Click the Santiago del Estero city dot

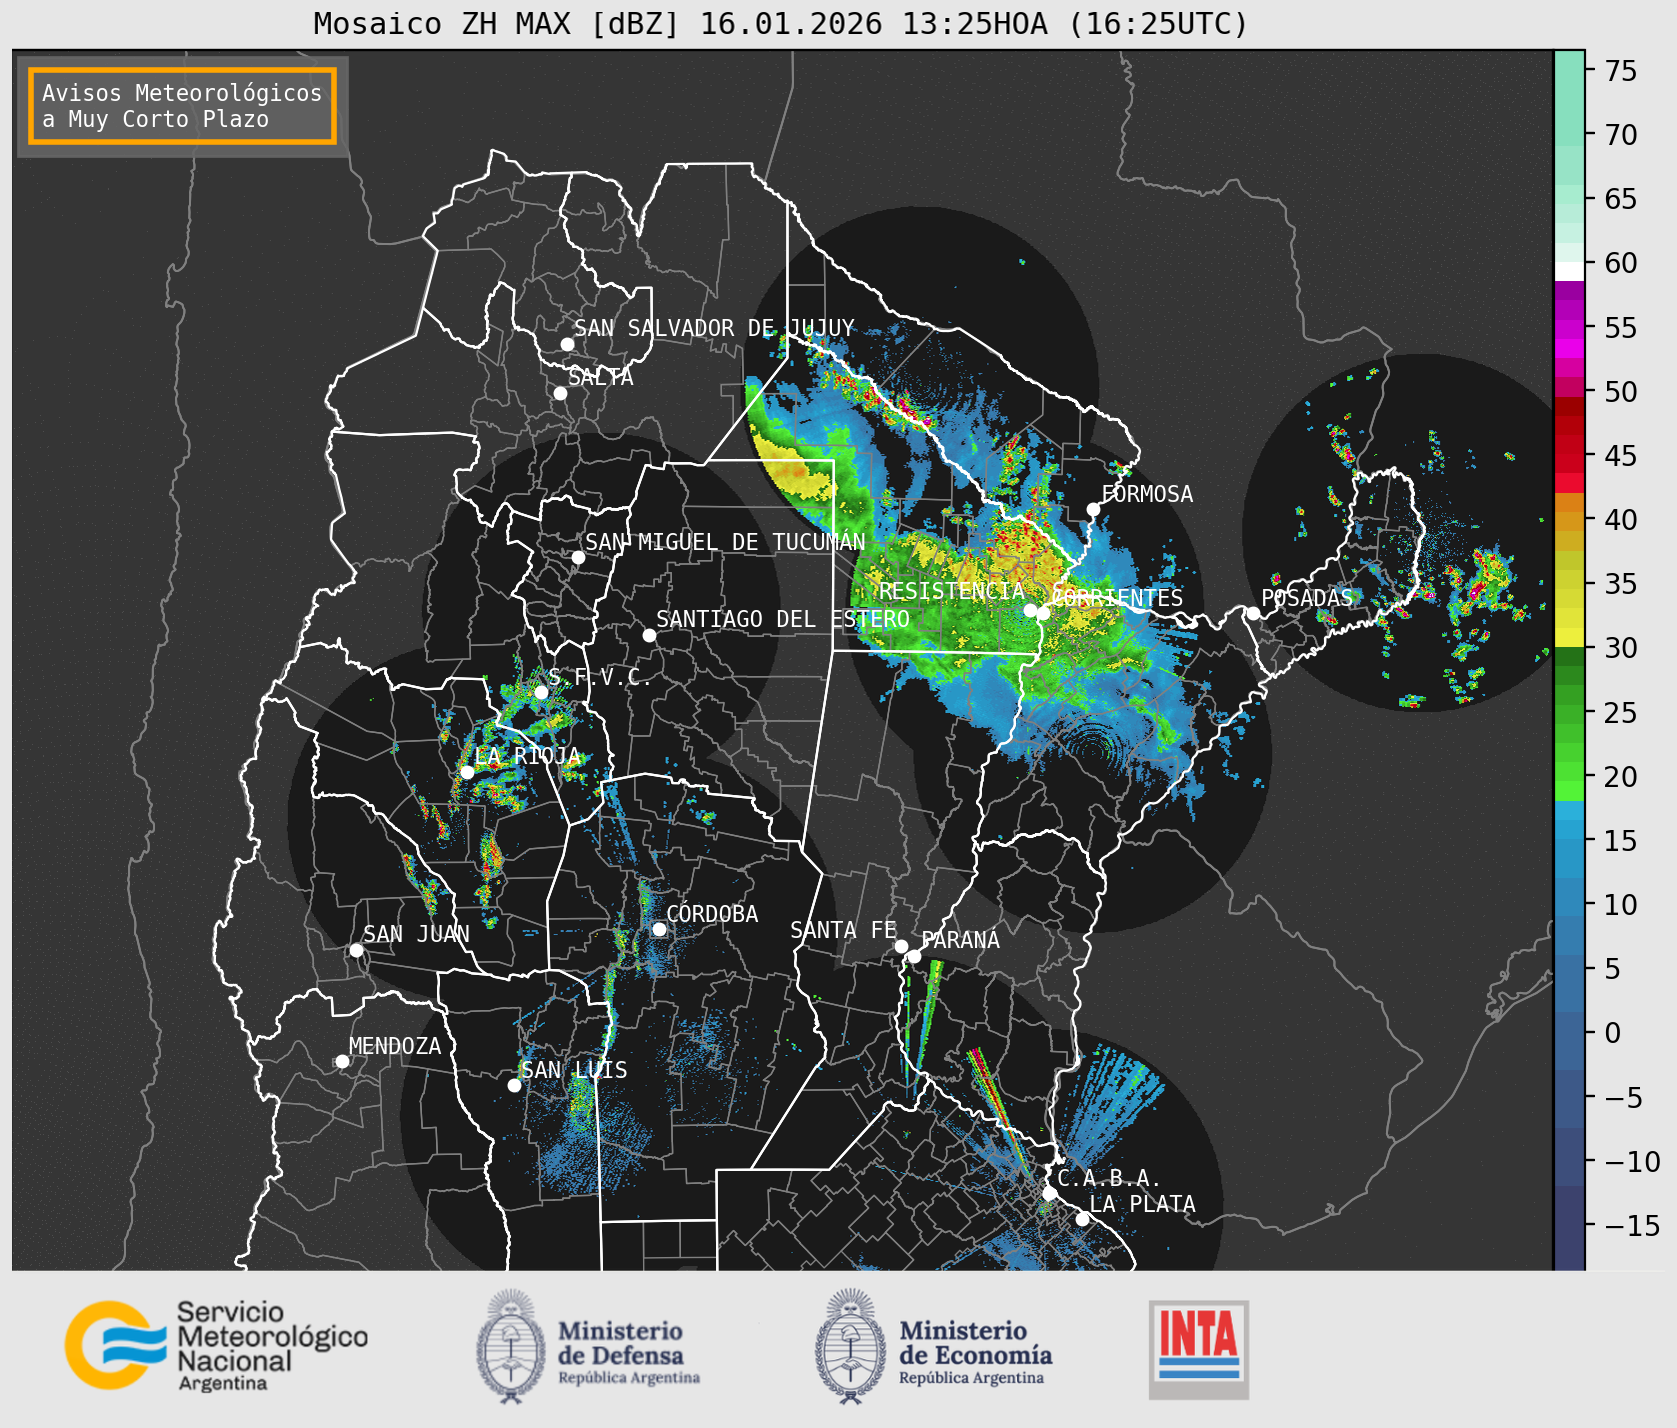(649, 635)
